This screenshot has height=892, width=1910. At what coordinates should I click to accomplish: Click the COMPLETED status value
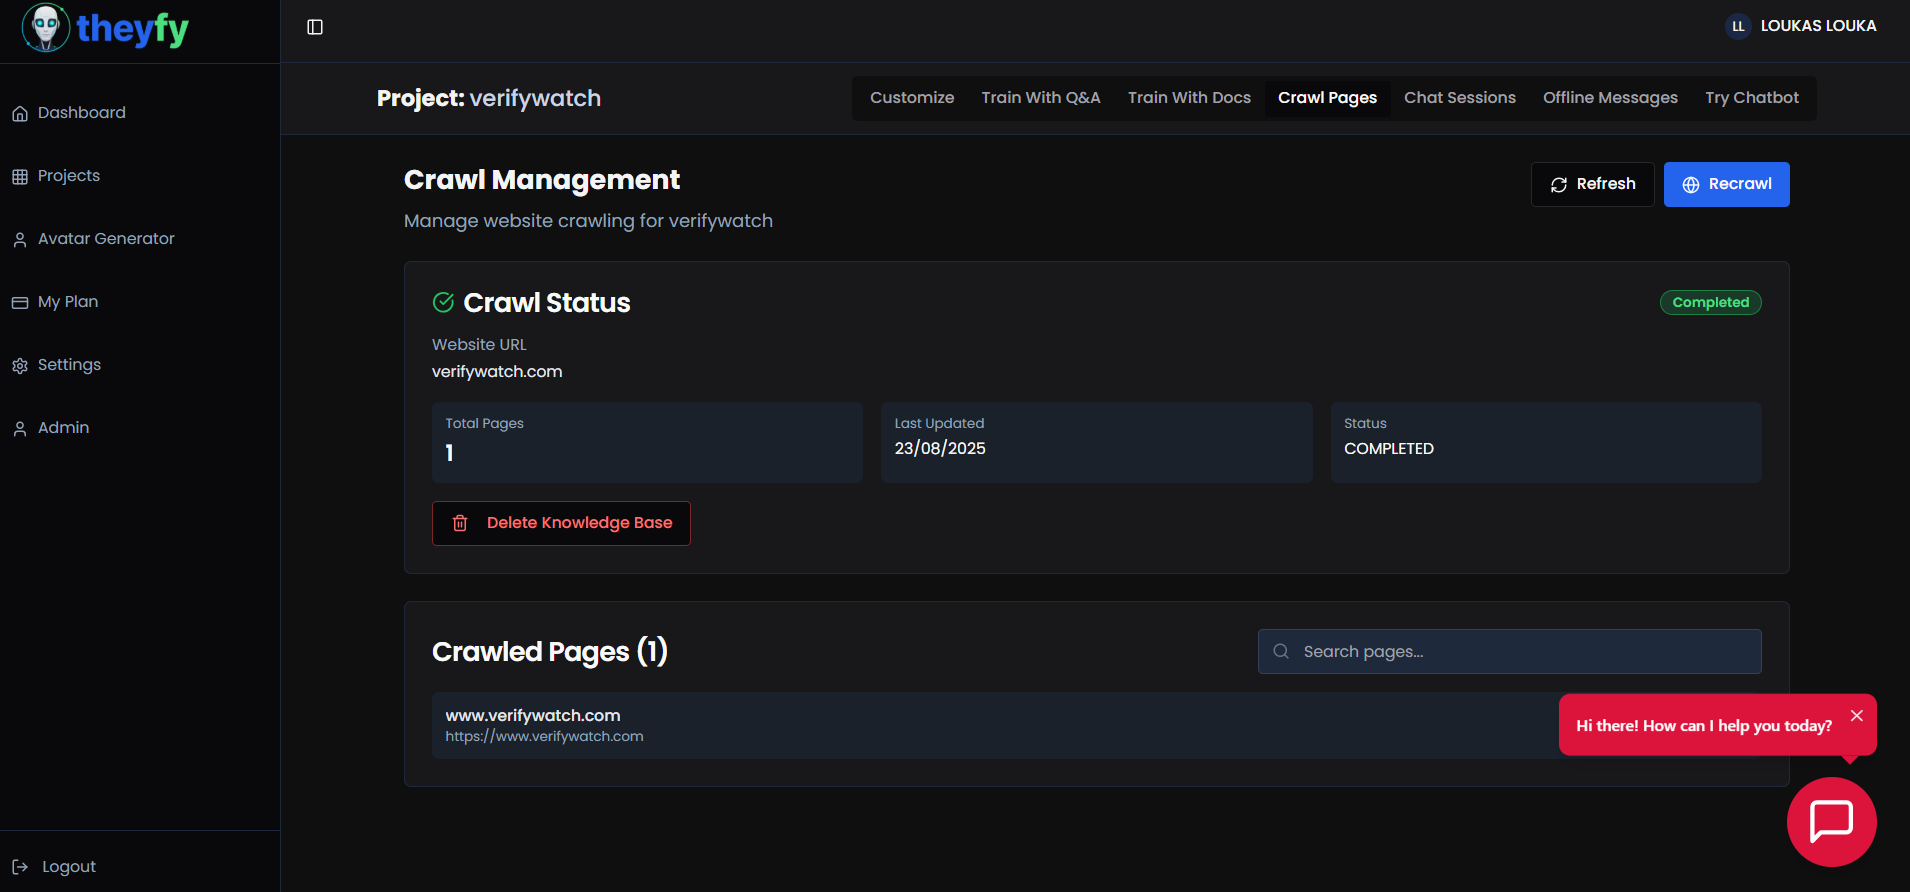click(x=1389, y=449)
